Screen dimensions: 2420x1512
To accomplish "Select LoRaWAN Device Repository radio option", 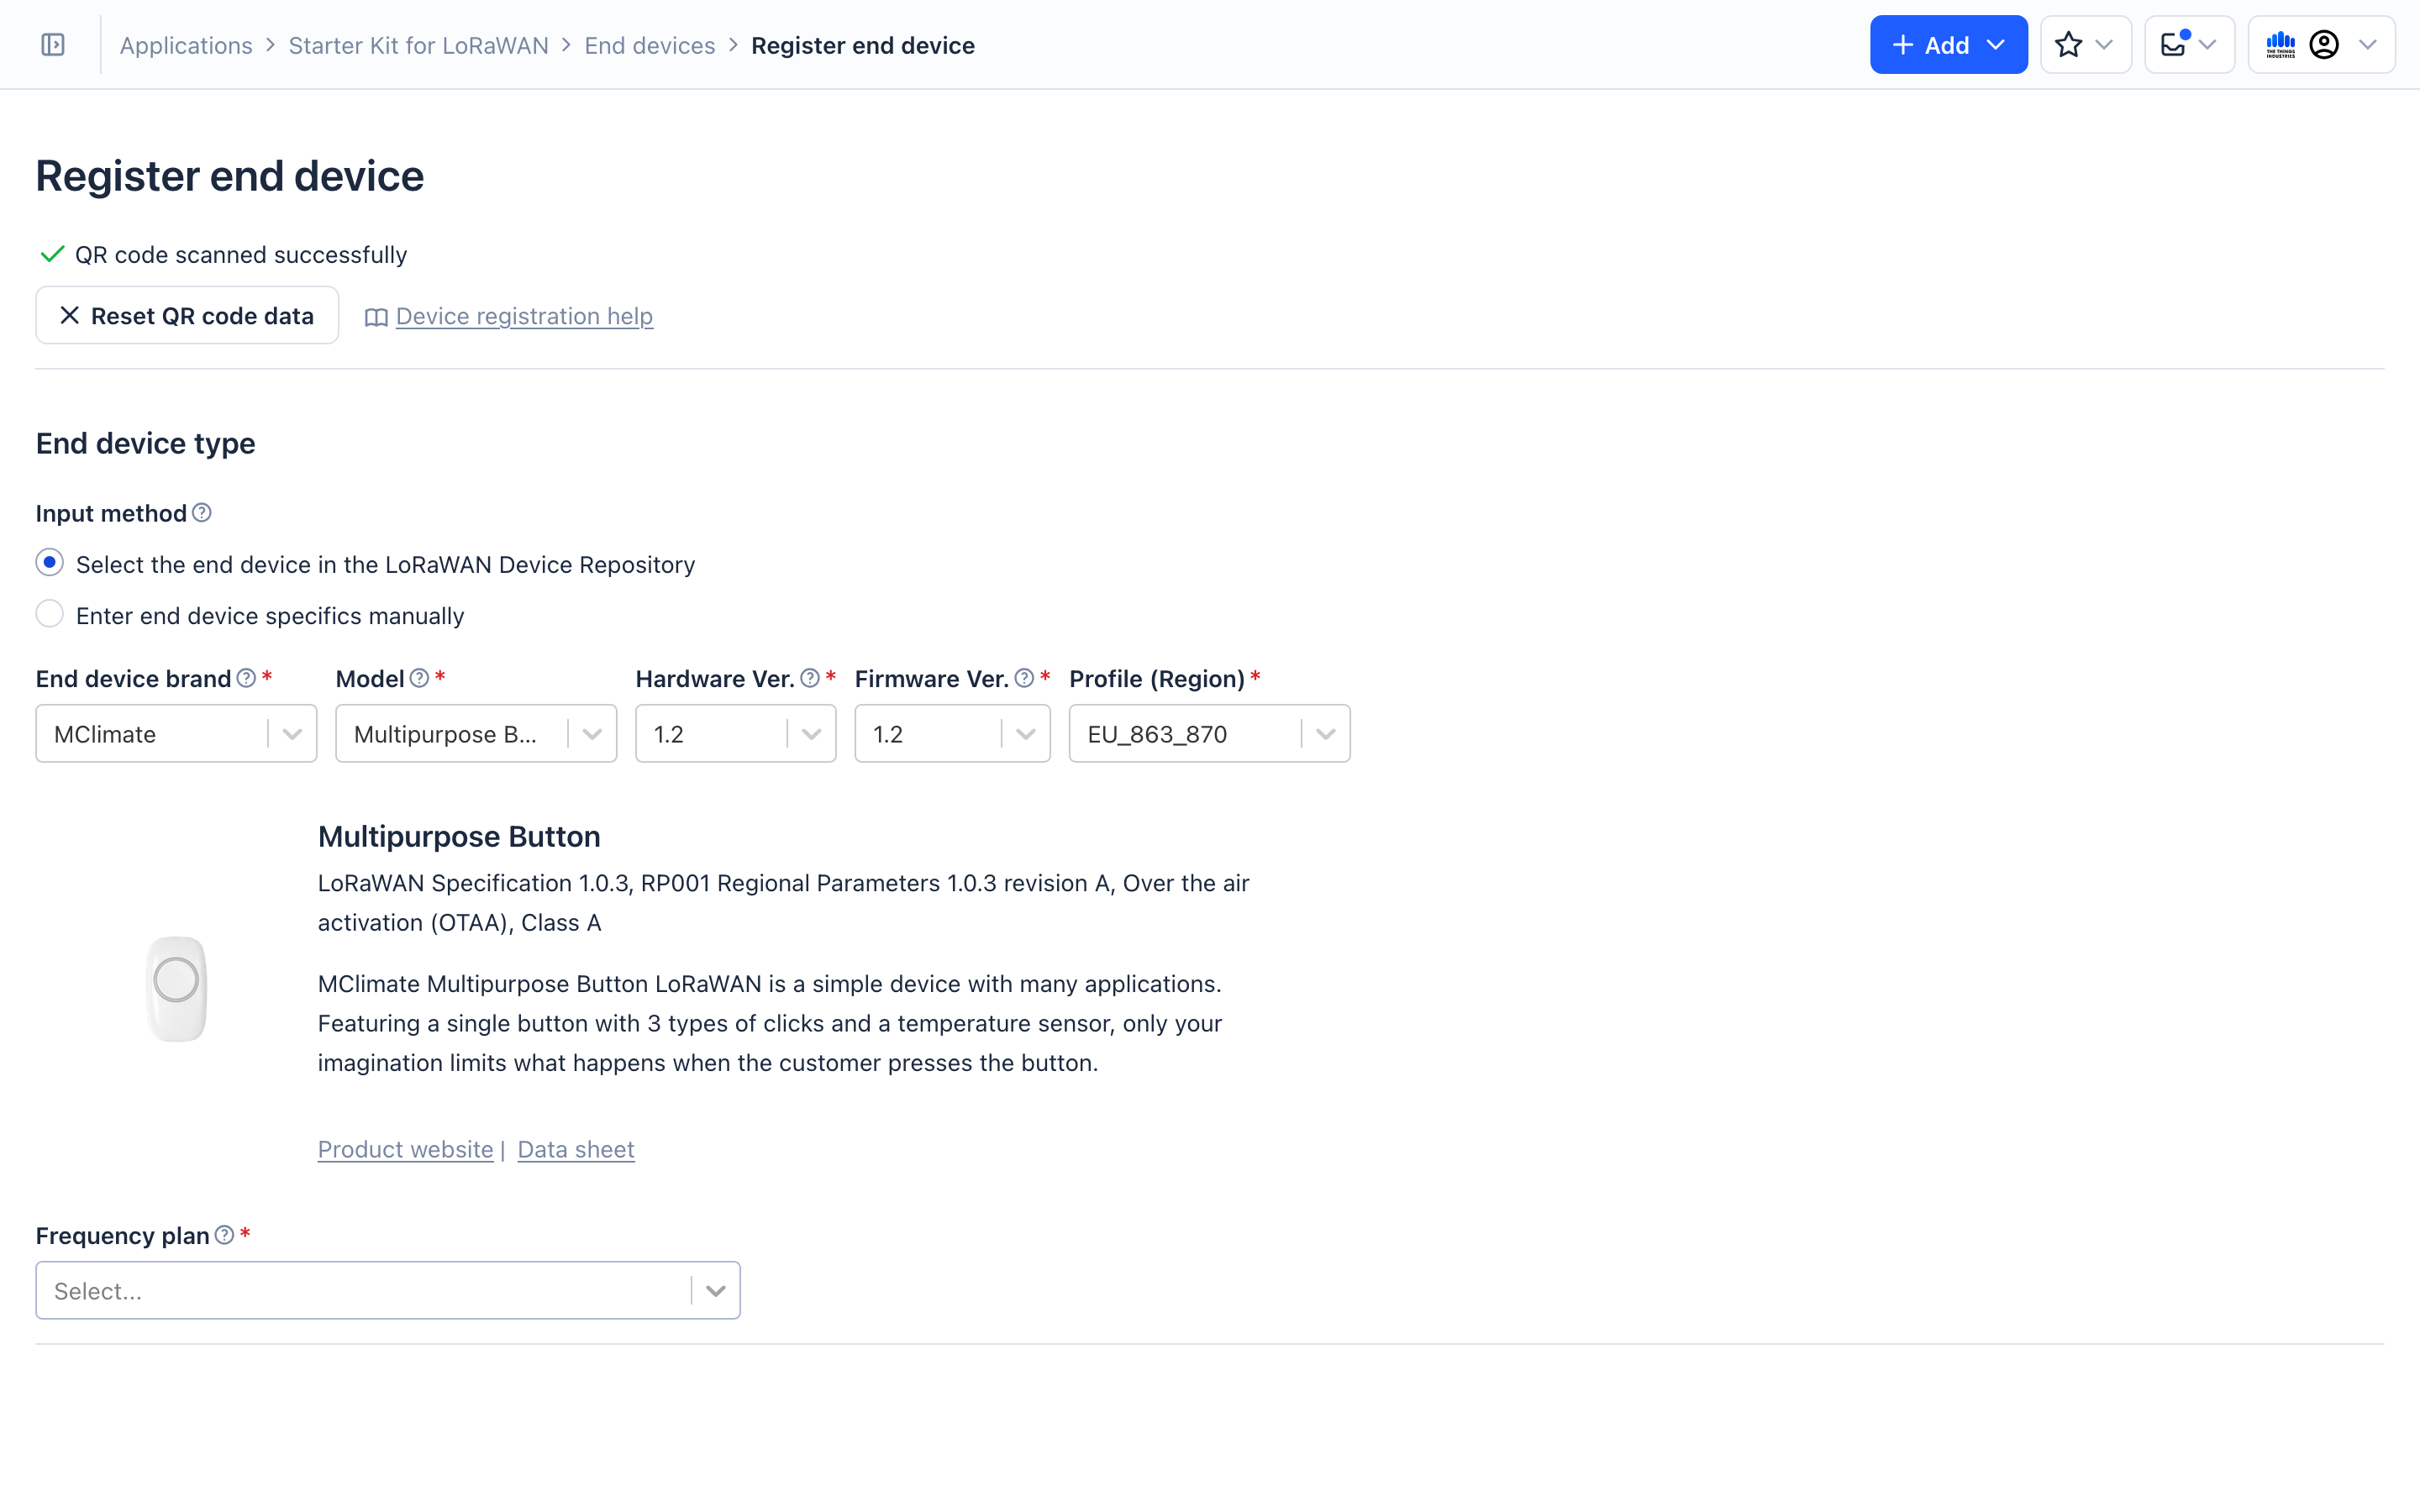I will click(x=50, y=563).
